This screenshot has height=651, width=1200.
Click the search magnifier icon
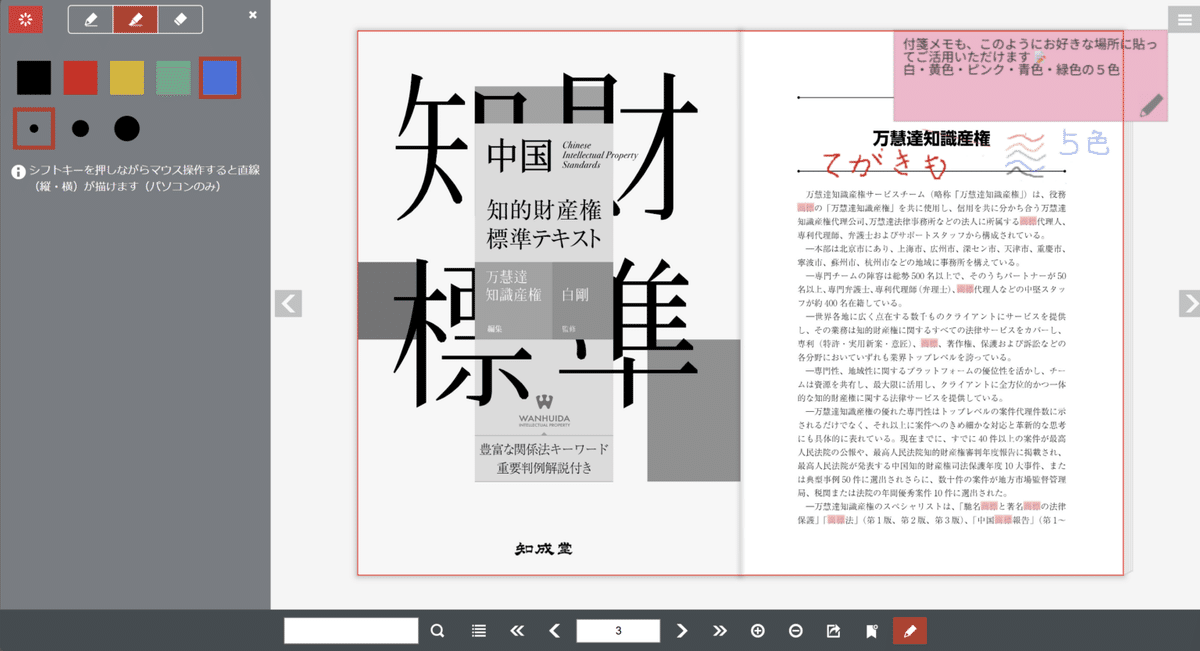(x=437, y=630)
